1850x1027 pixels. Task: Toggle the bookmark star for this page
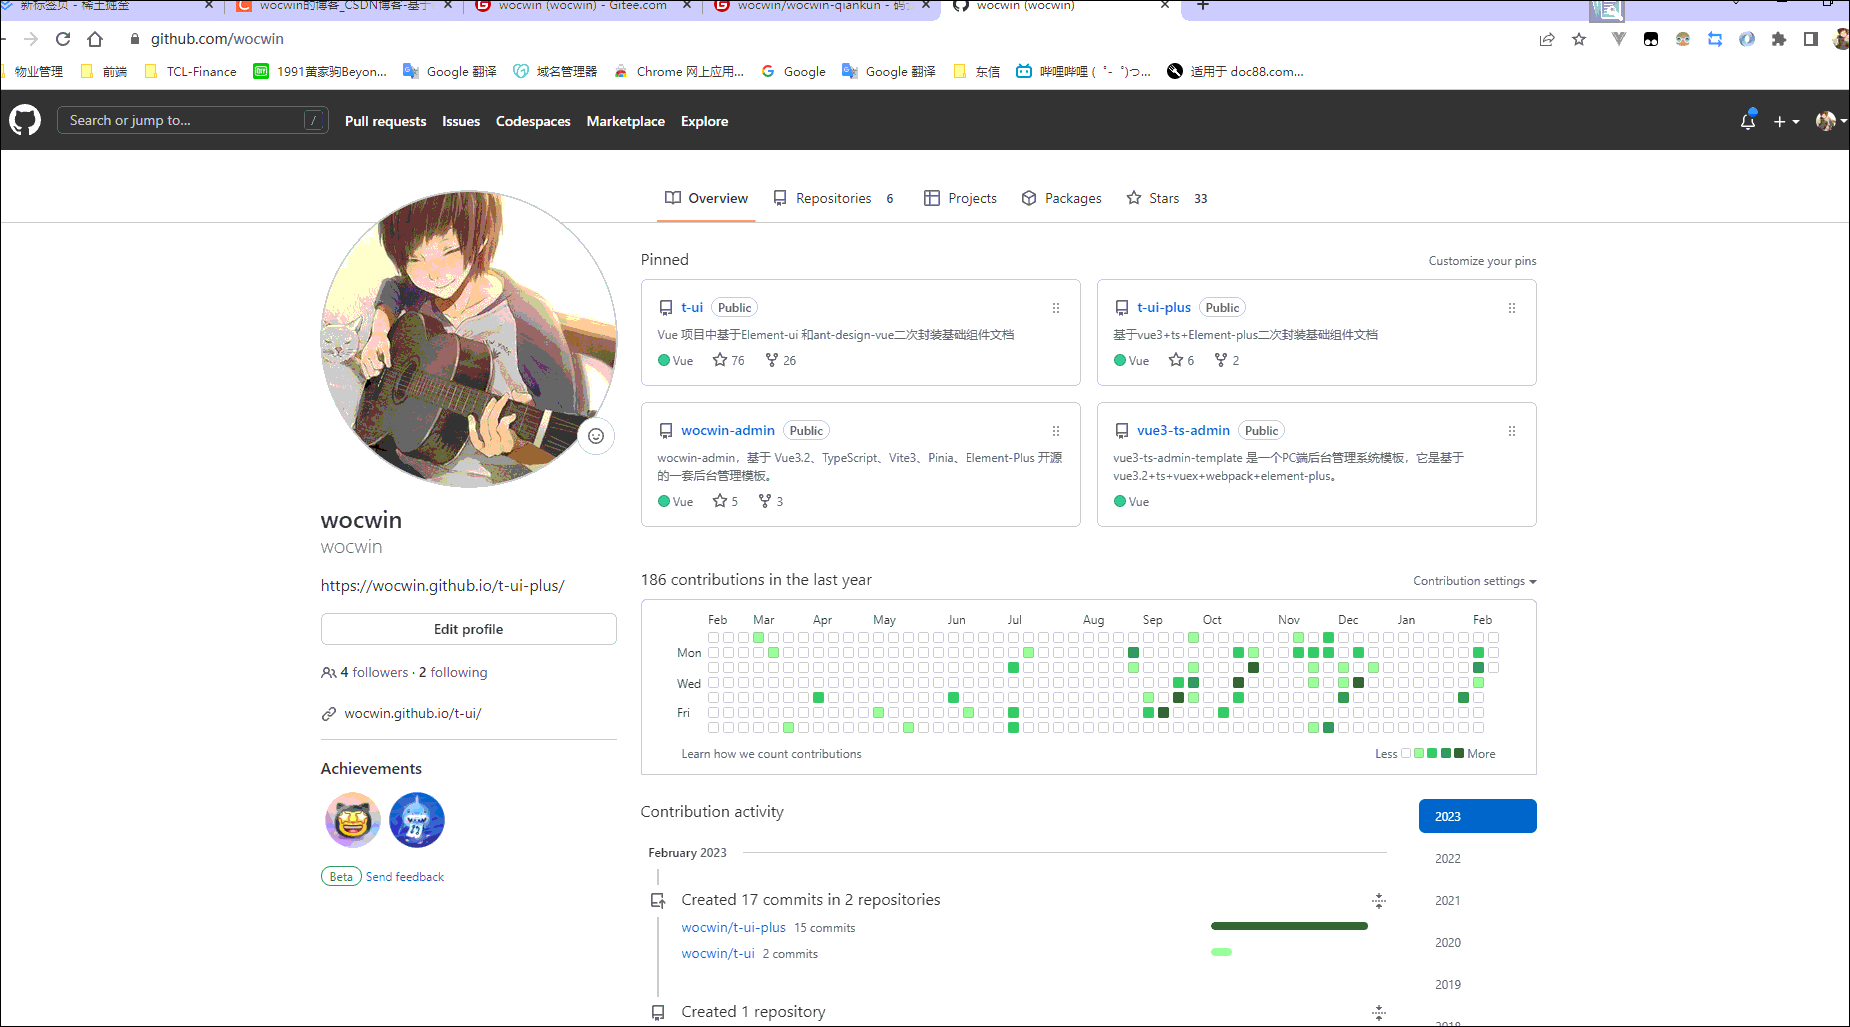(x=1579, y=39)
